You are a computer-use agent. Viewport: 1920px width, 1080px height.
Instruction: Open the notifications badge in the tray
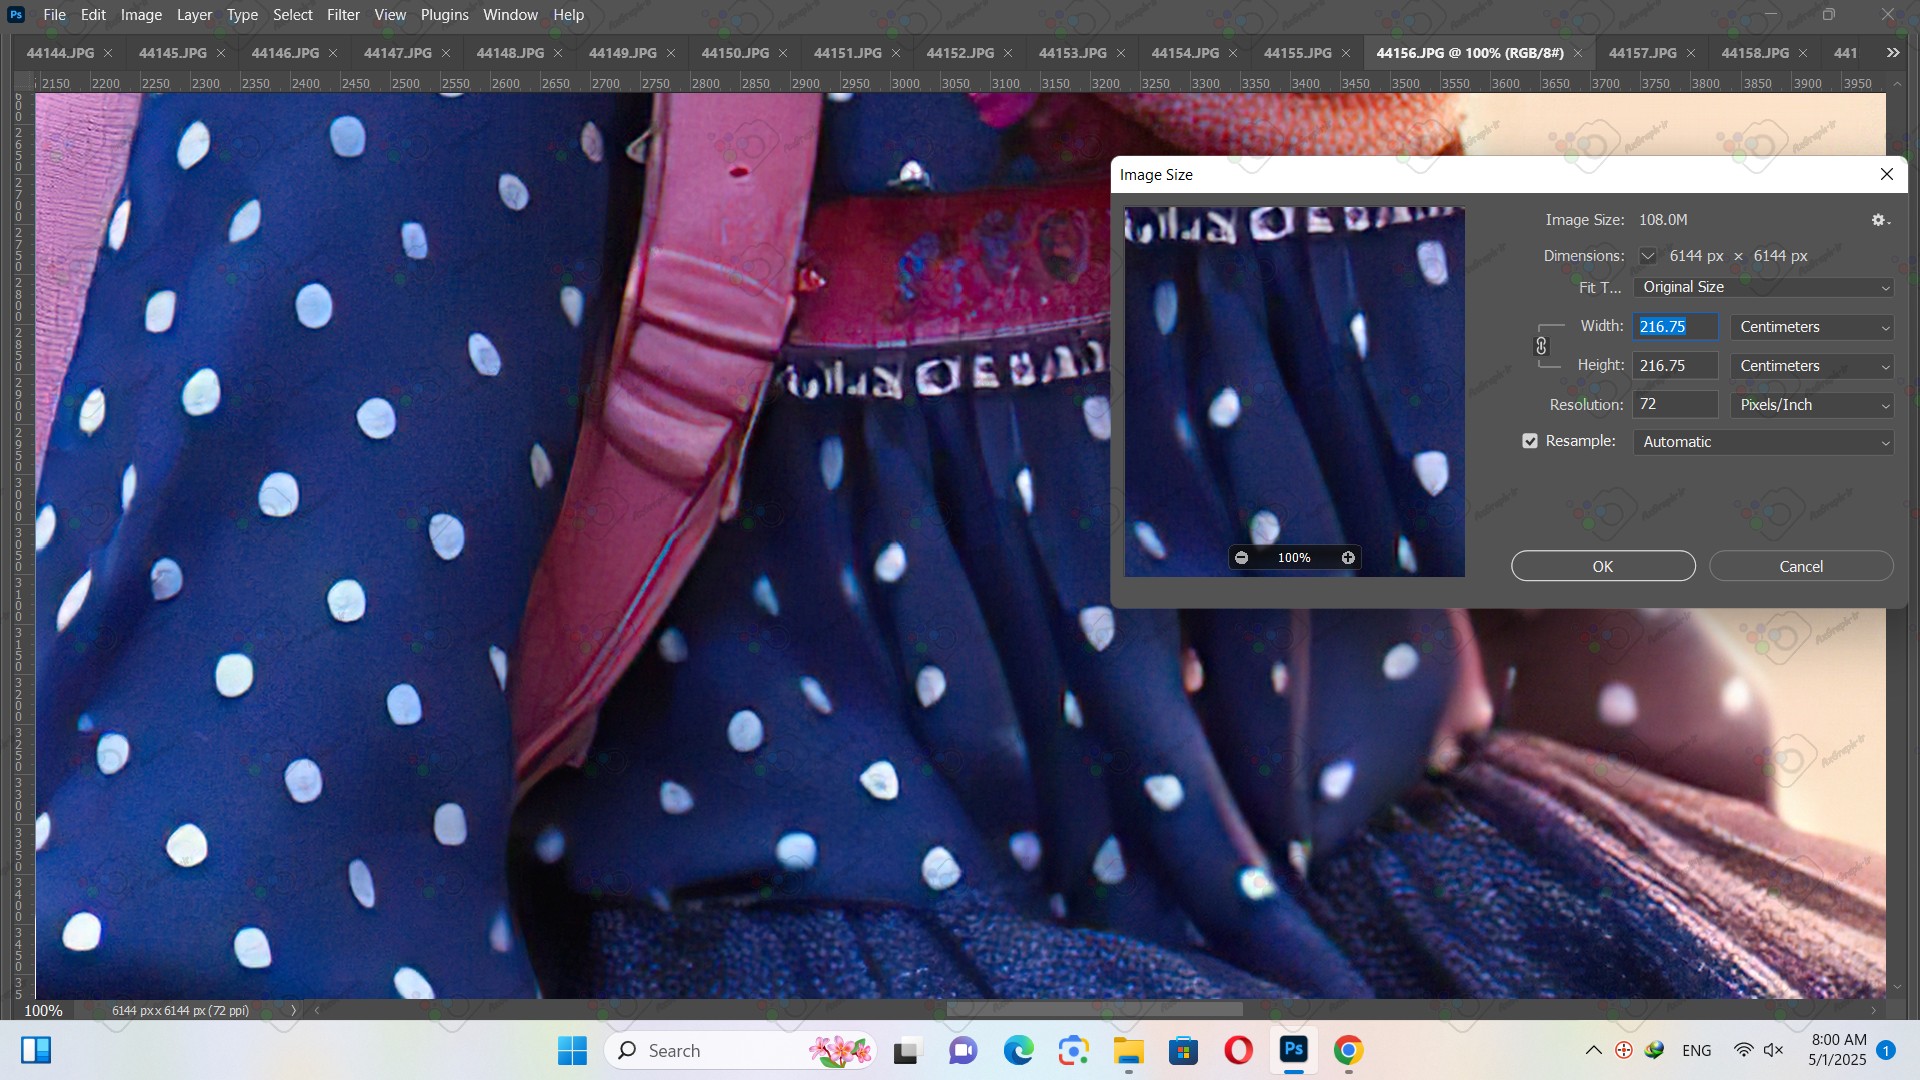[1886, 1051]
